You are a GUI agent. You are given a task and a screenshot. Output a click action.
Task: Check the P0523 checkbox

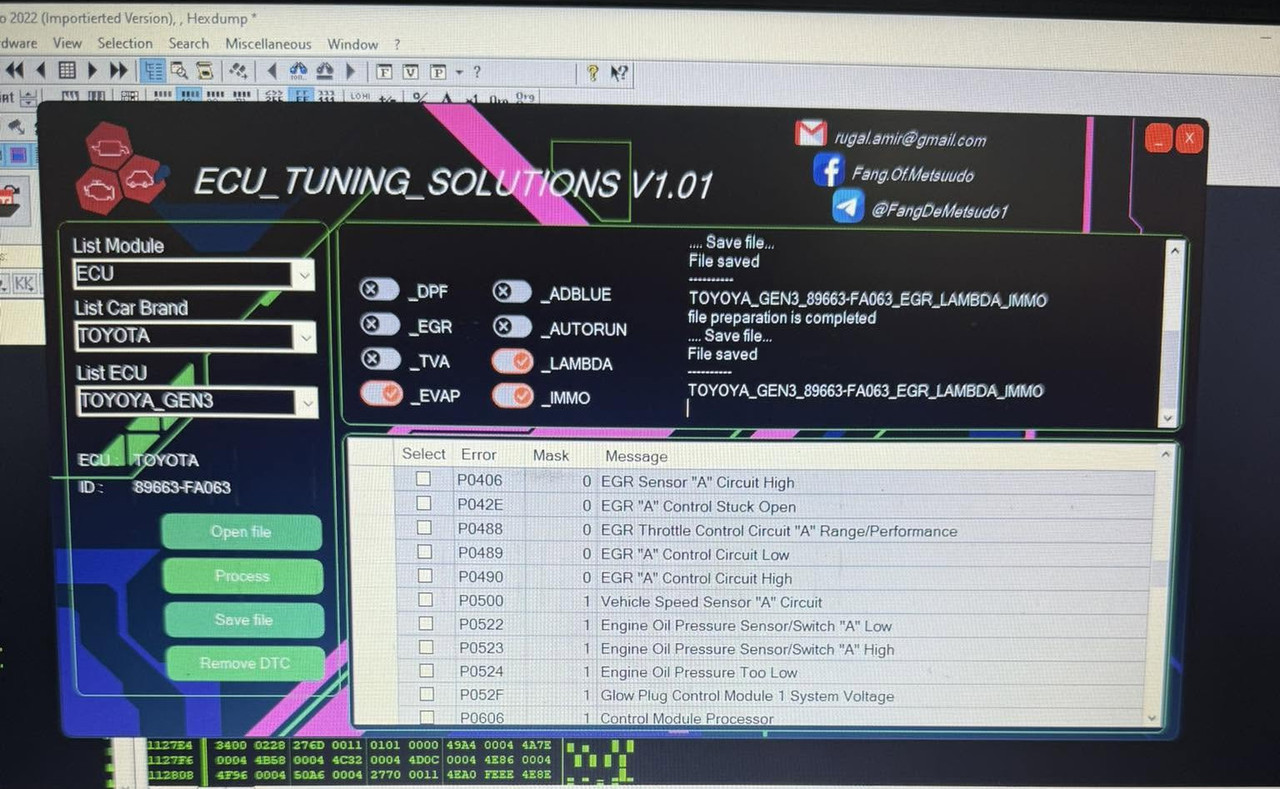coord(426,647)
